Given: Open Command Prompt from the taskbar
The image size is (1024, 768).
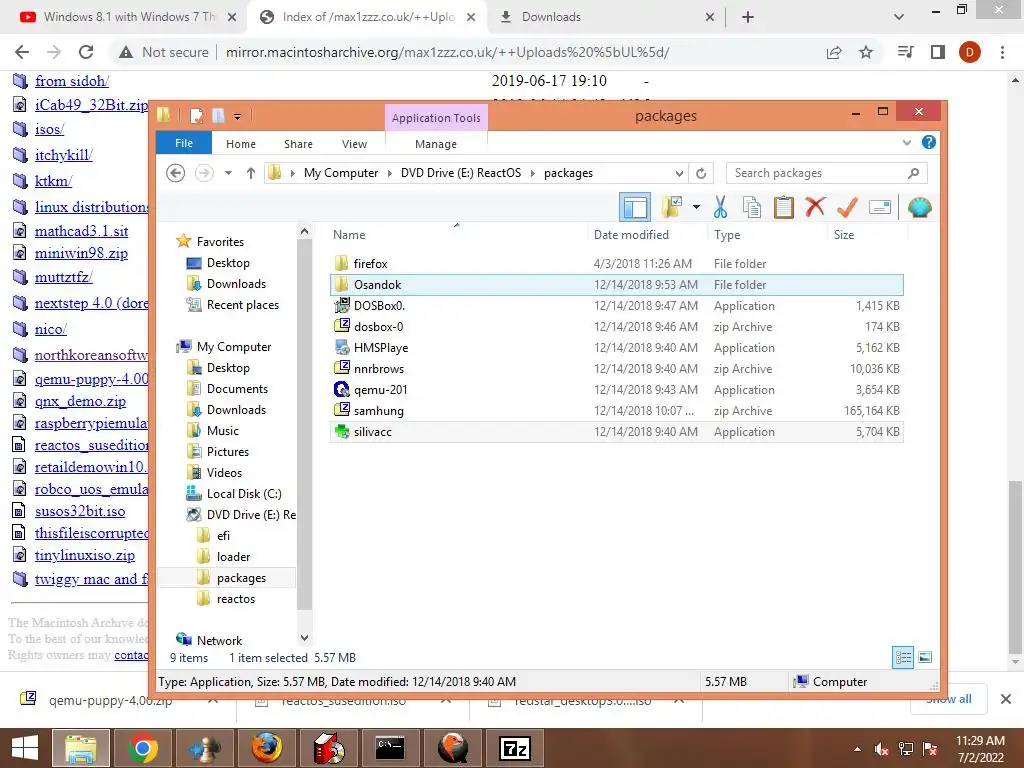Looking at the screenshot, I should (x=390, y=748).
